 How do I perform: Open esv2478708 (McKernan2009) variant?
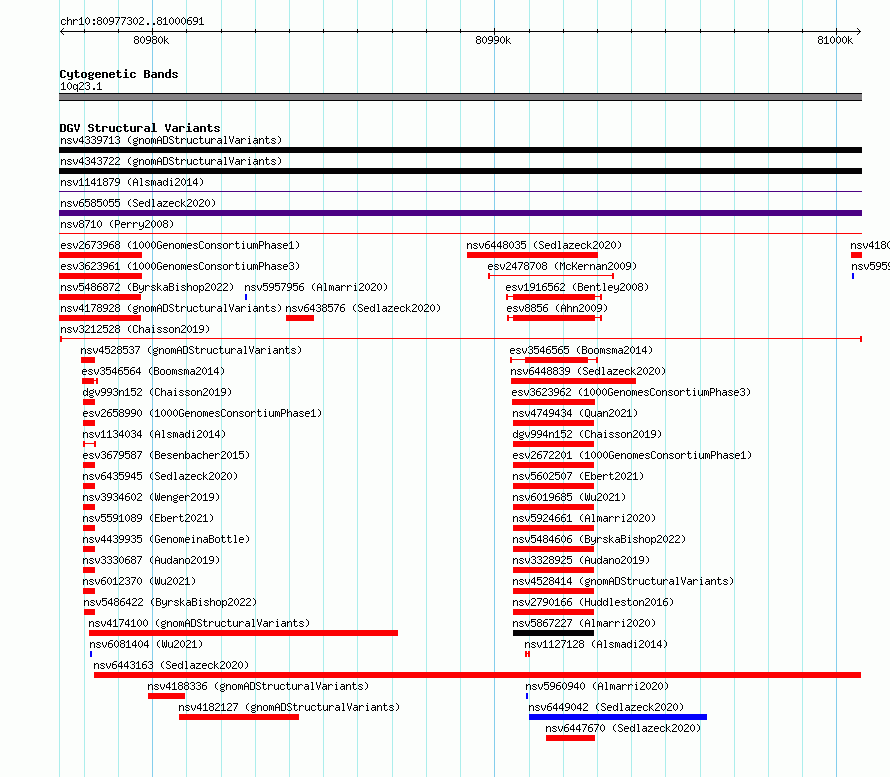562,266
